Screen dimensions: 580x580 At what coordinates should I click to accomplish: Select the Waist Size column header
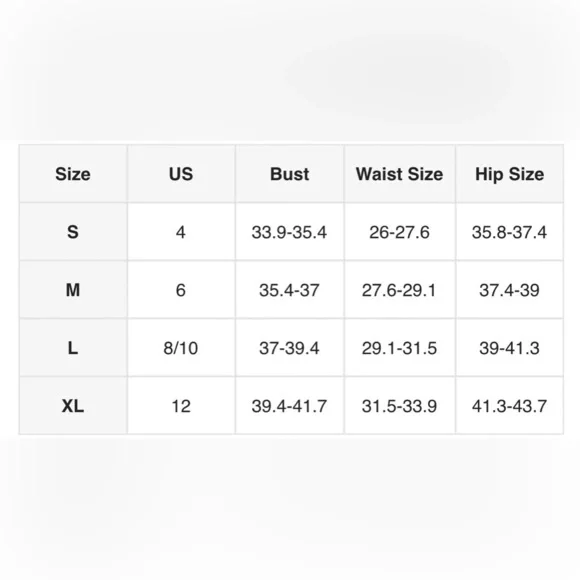click(x=399, y=174)
